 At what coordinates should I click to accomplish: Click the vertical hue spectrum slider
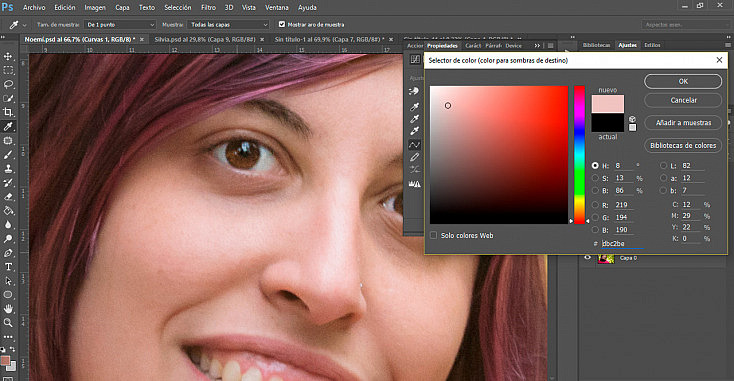point(580,155)
